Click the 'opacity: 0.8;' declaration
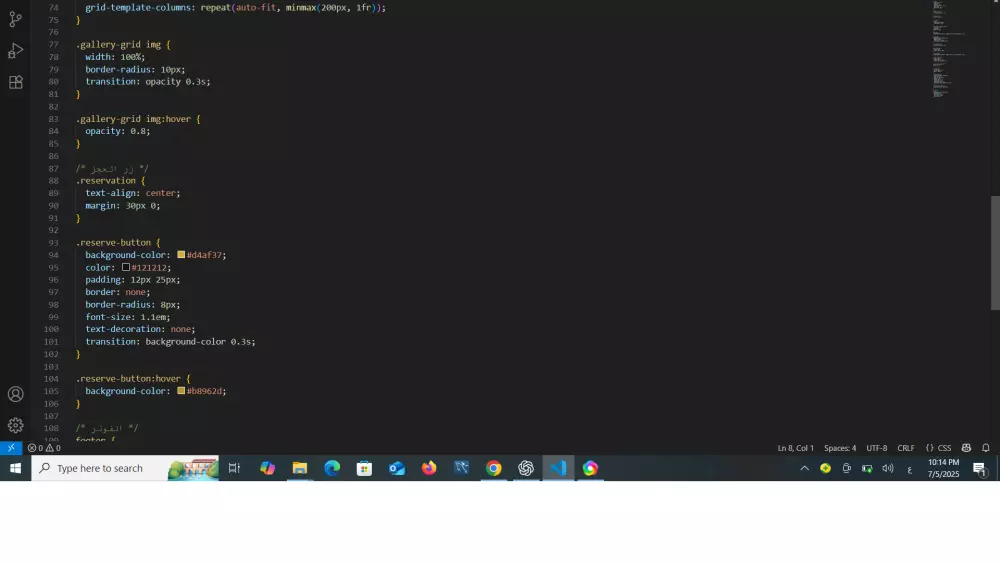 coord(118,131)
